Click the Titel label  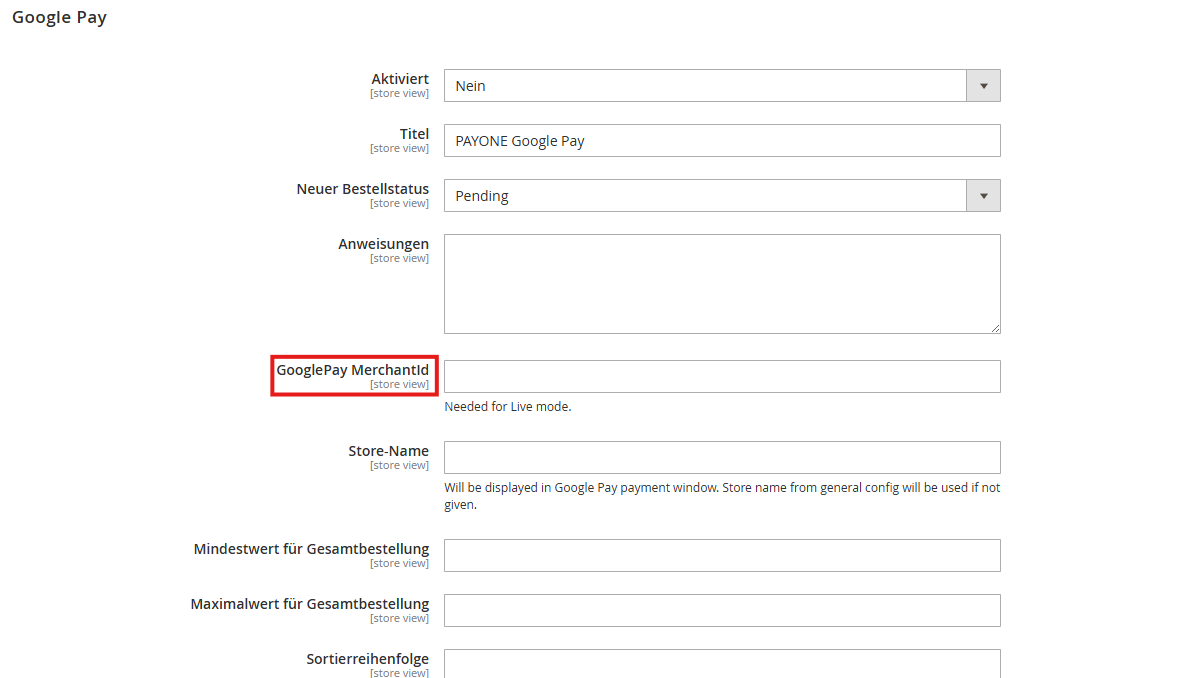(414, 134)
